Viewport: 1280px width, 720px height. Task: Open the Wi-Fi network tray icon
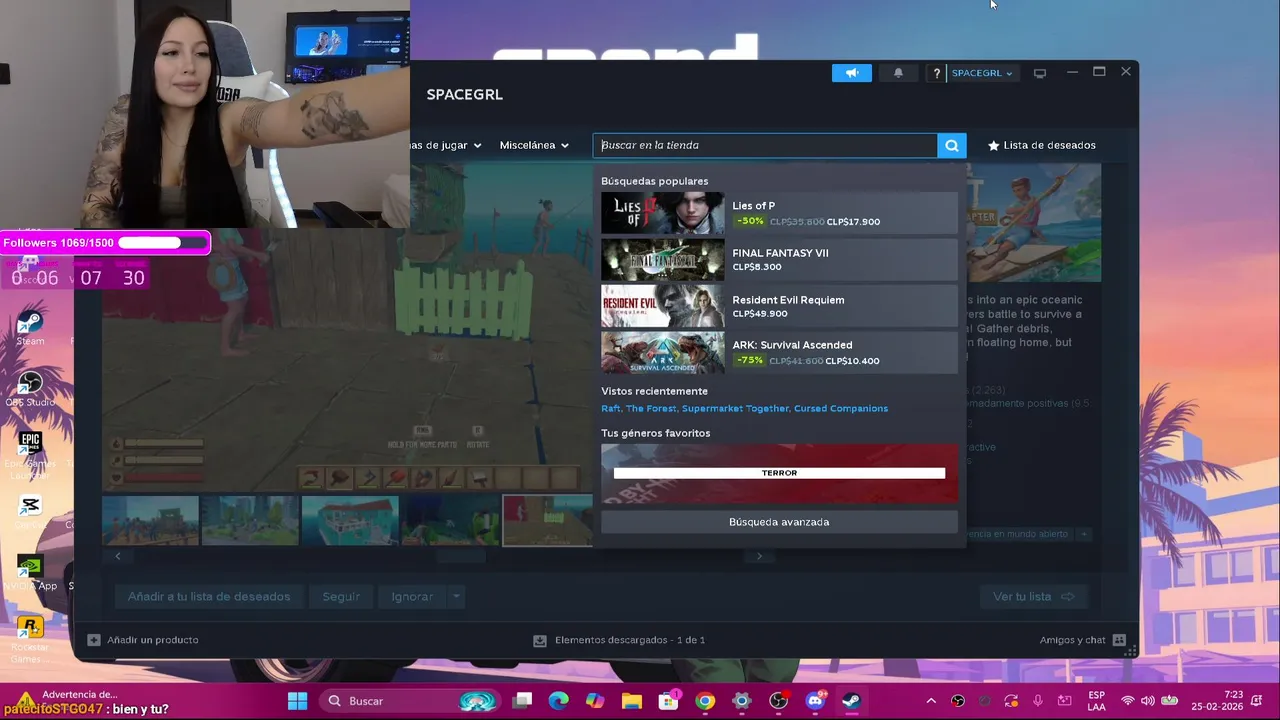pyautogui.click(x=1128, y=701)
